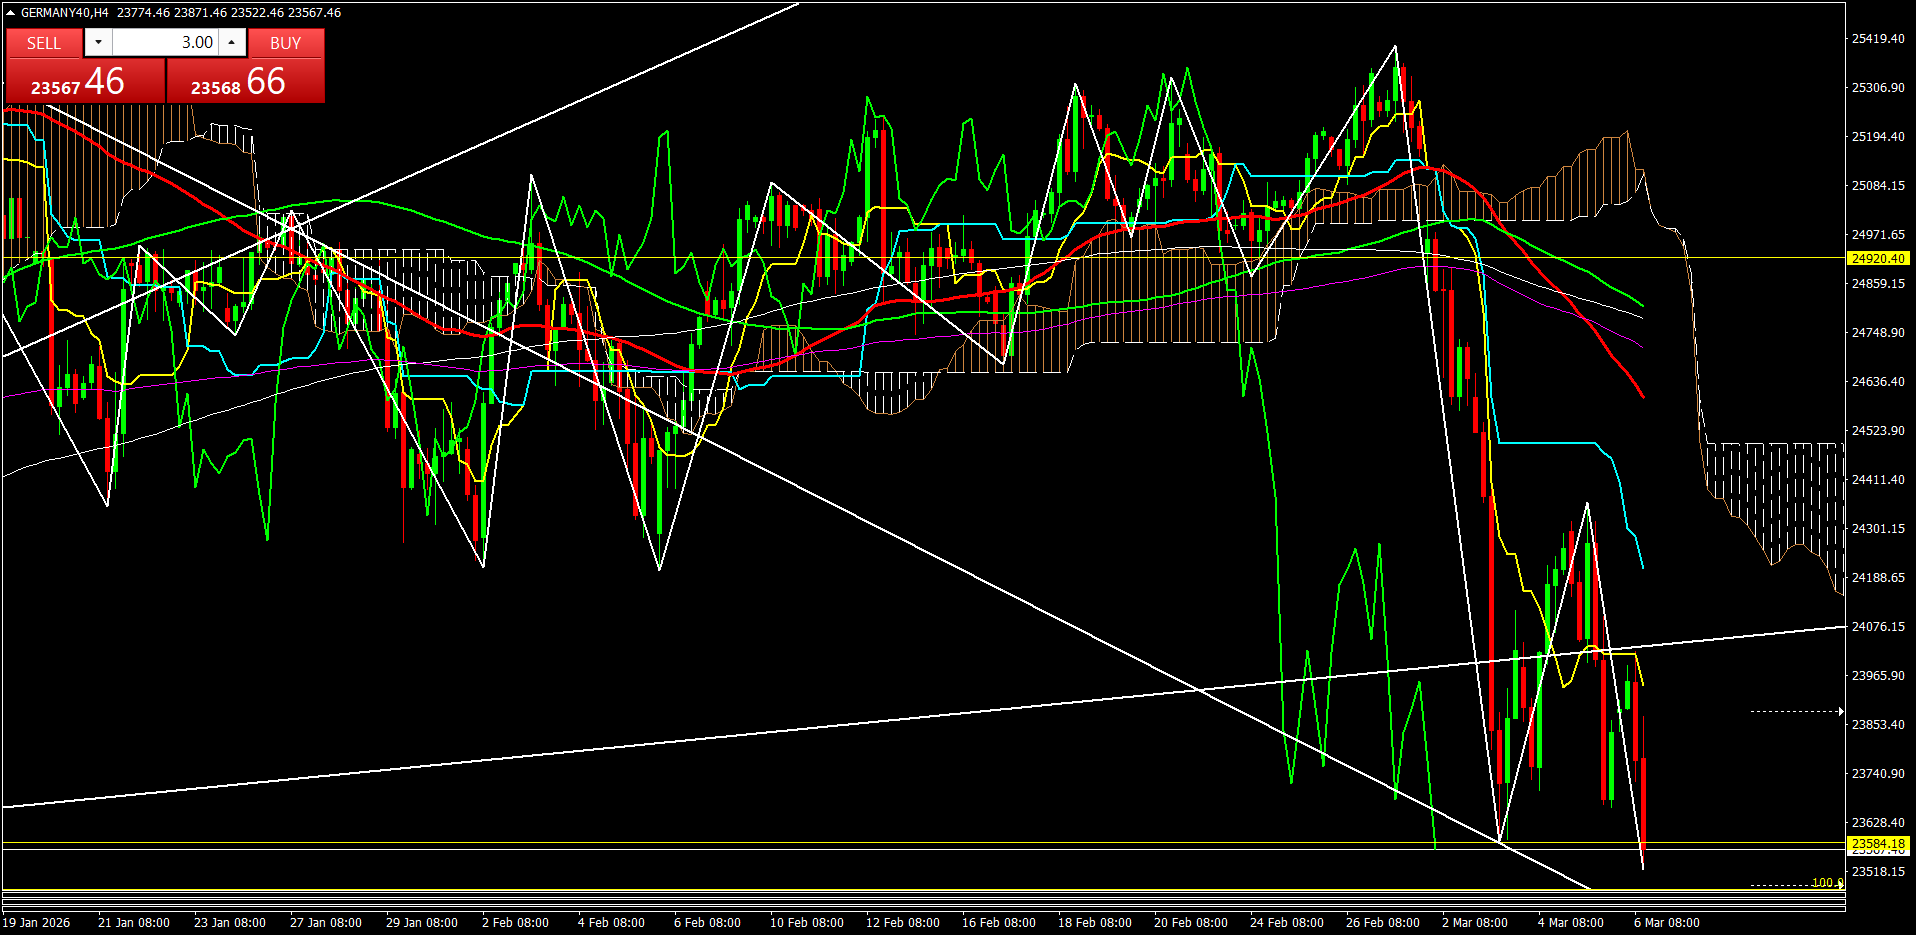This screenshot has height=935, width=1916.
Task: Click the 24076.15 price scale label
Action: pyautogui.click(x=1877, y=627)
